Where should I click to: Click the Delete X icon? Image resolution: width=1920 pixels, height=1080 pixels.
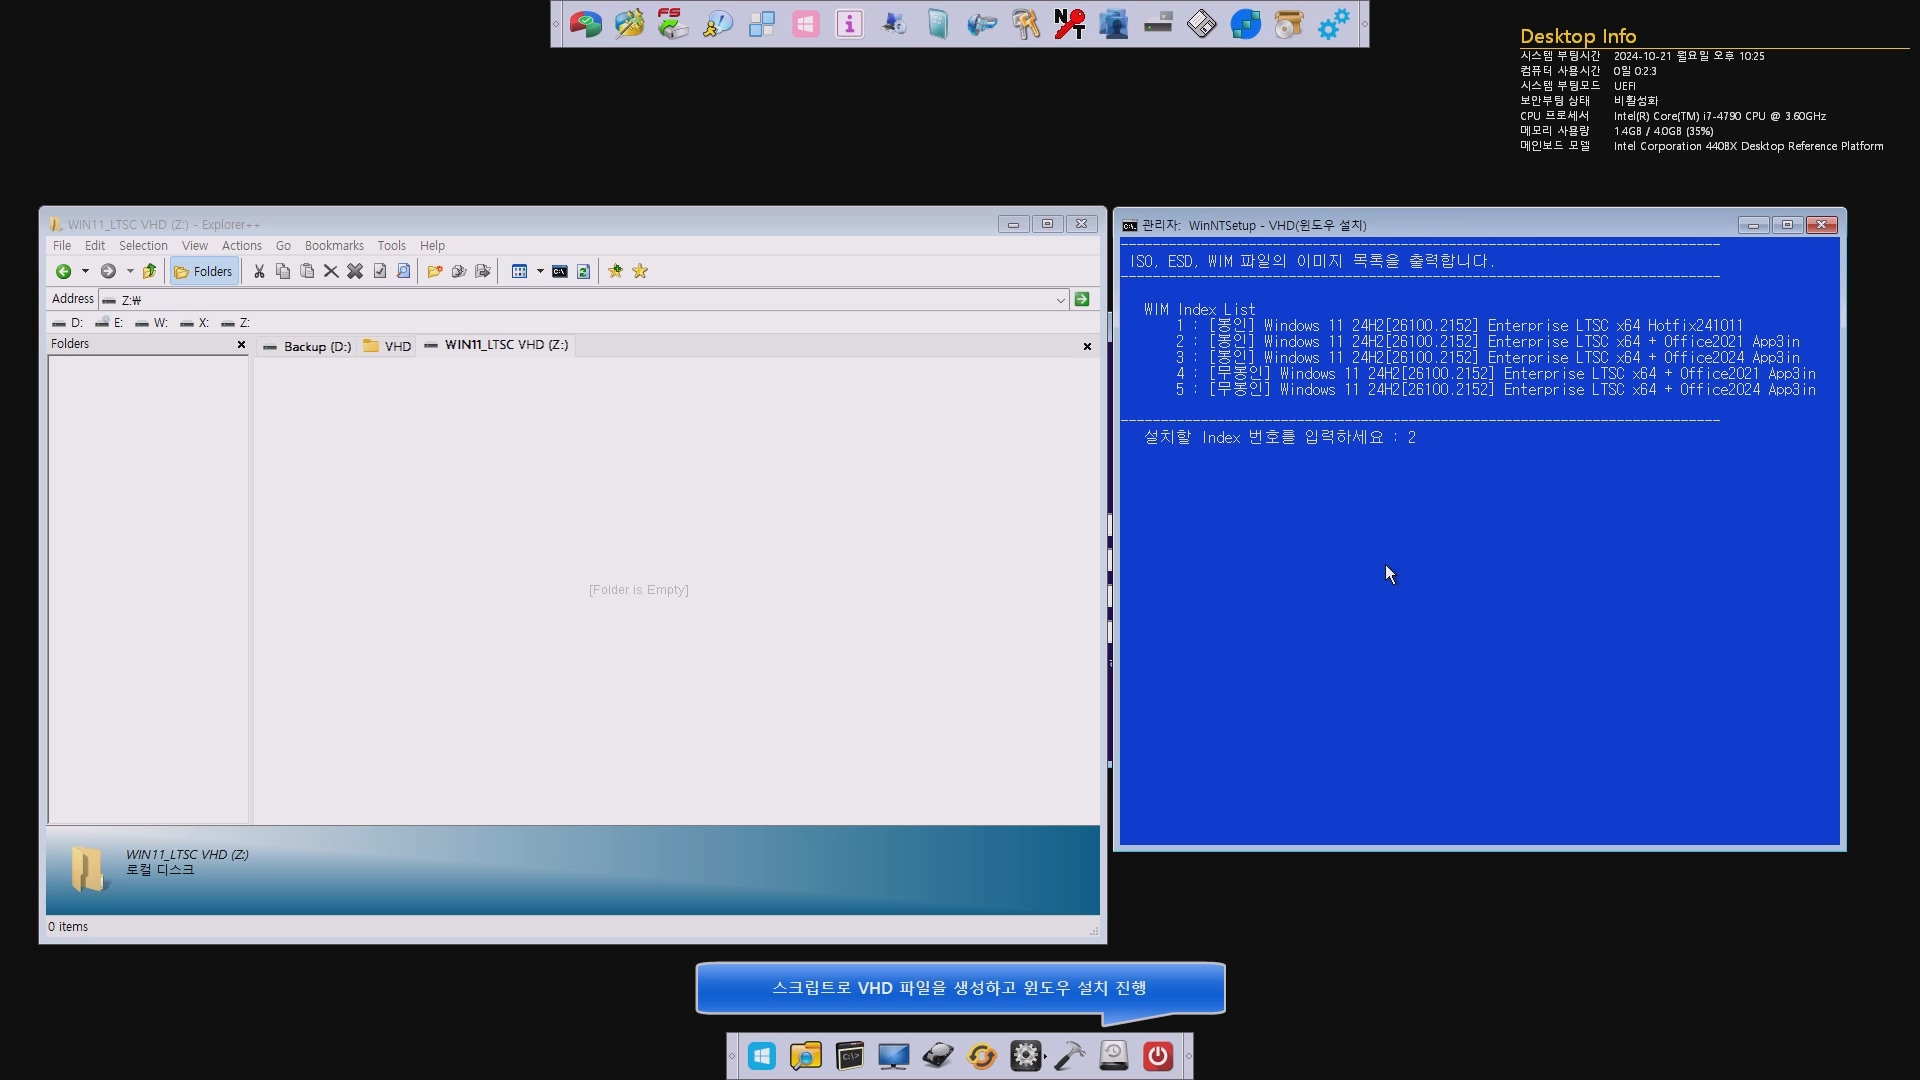(x=331, y=271)
